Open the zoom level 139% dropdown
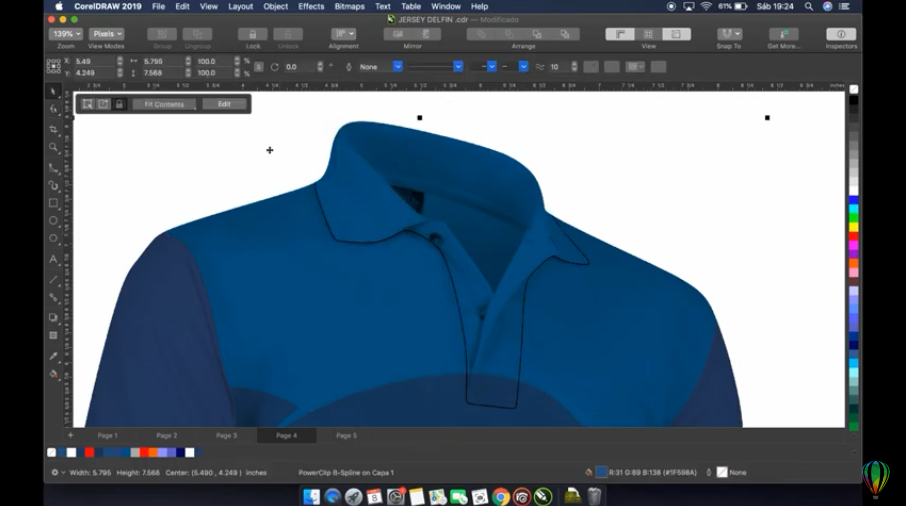This screenshot has height=506, width=906. [x=66, y=34]
